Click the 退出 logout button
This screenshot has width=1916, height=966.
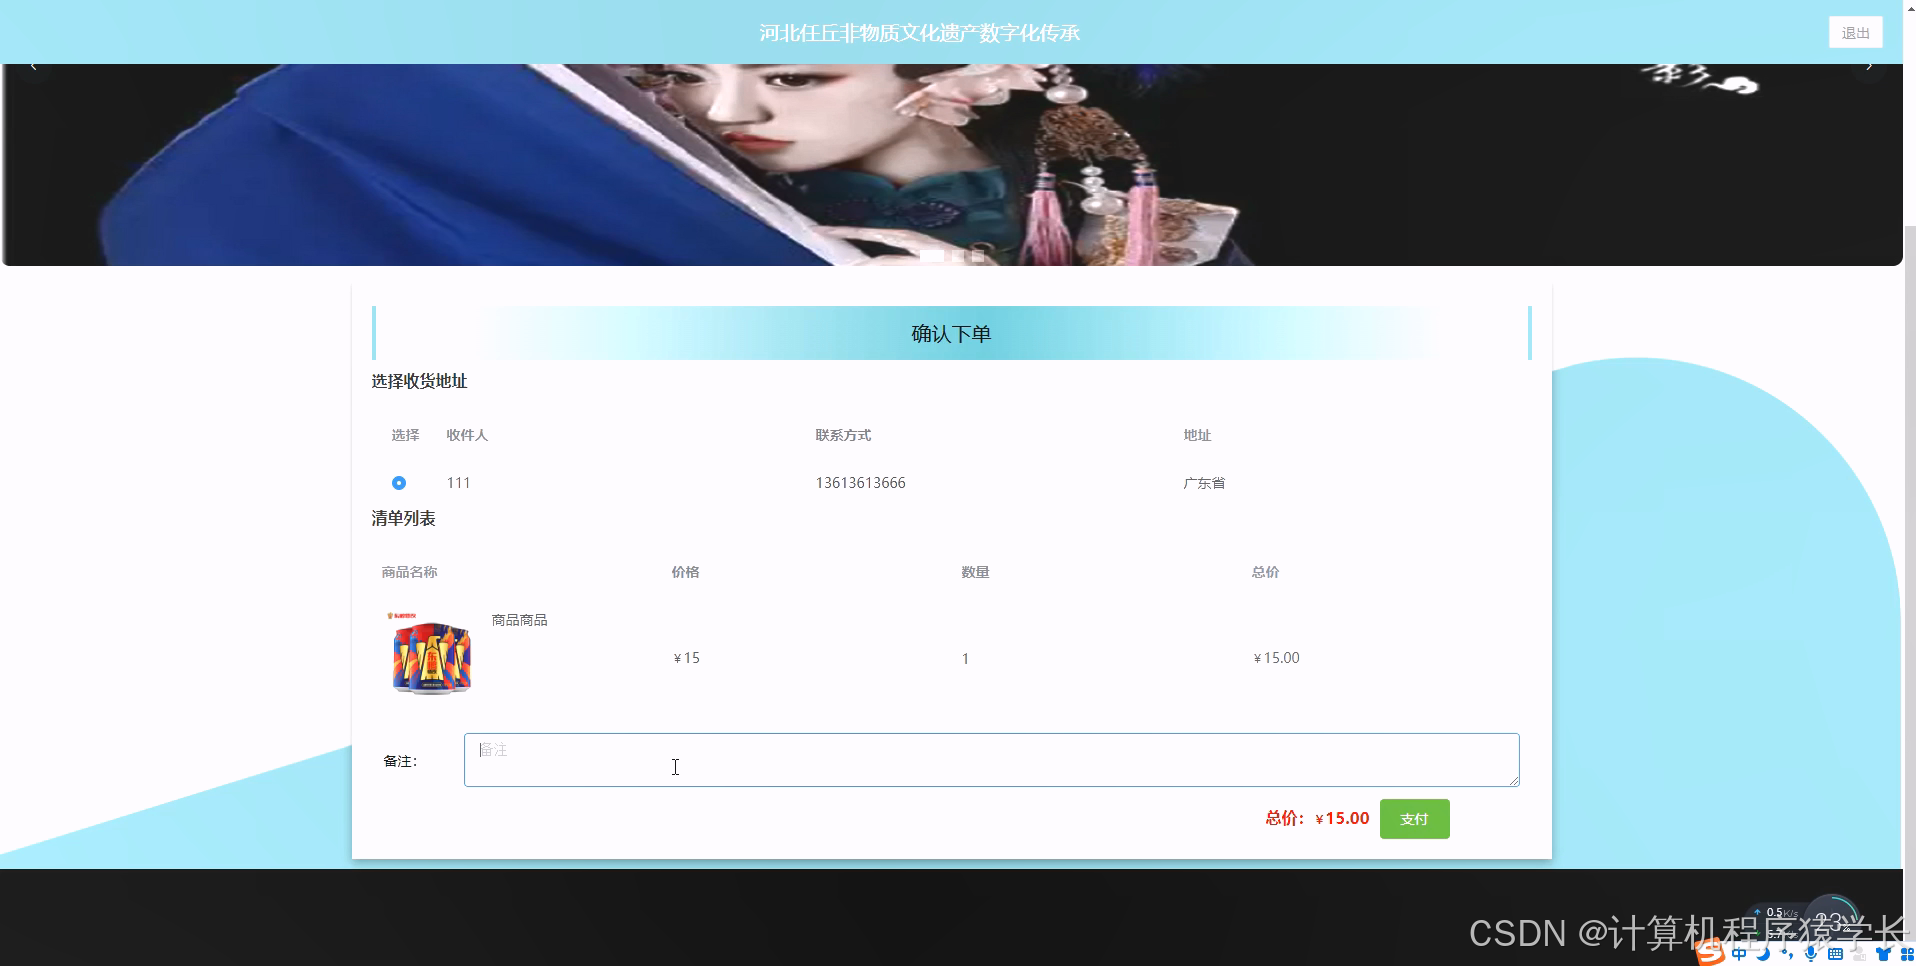(x=1855, y=31)
